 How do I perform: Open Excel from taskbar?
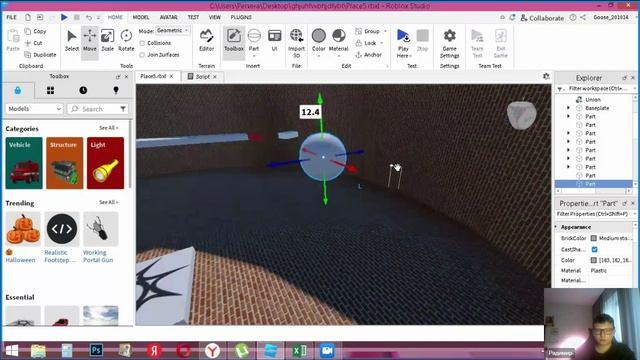pos(299,351)
